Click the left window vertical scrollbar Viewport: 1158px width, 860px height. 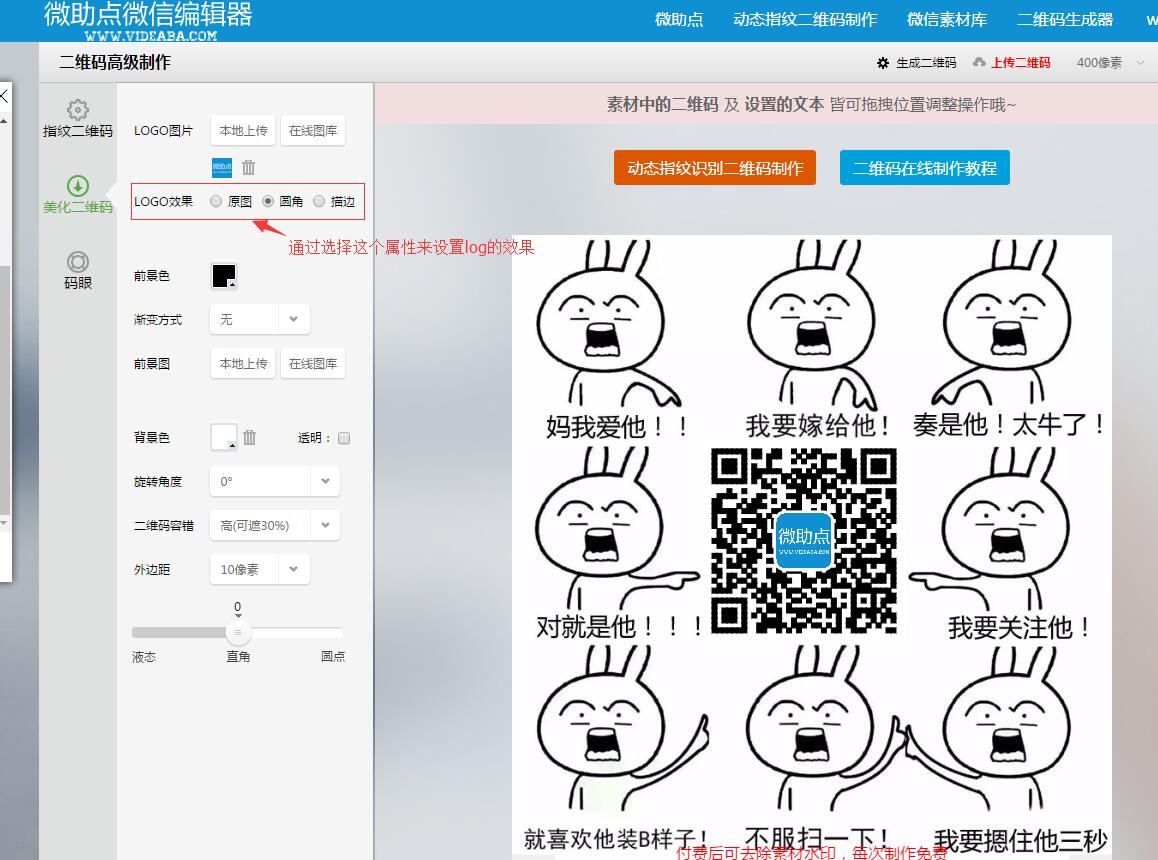(4, 390)
